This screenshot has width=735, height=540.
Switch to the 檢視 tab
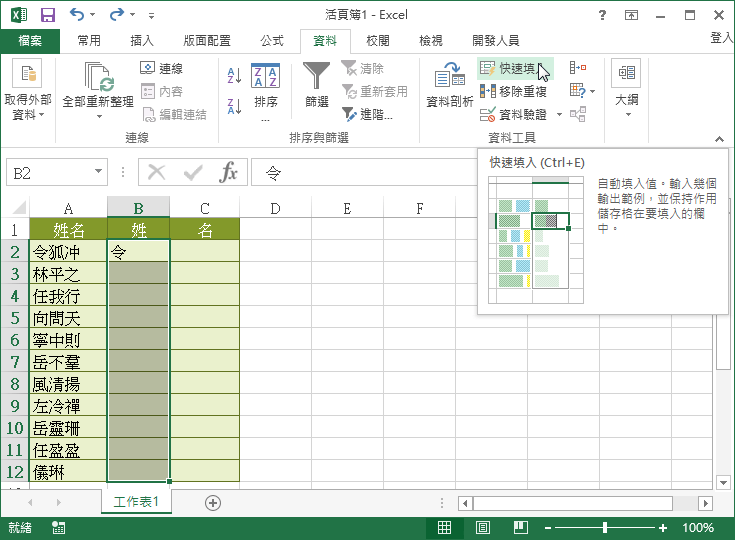(x=431, y=41)
